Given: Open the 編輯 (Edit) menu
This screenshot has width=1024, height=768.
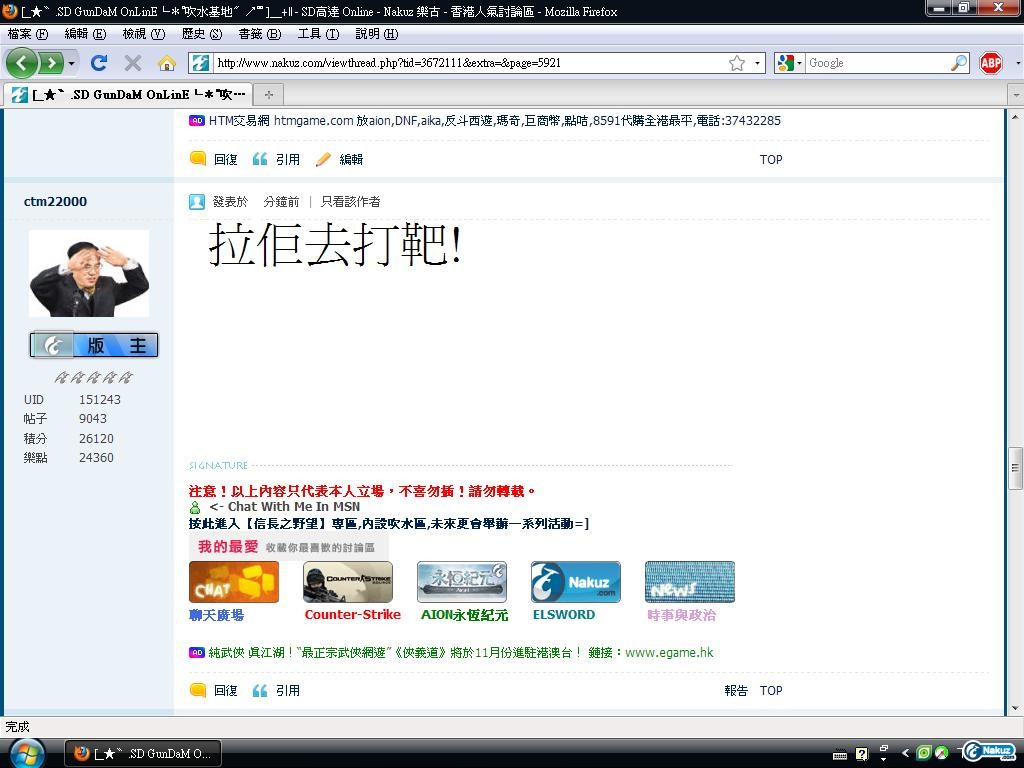Looking at the screenshot, I should click(x=85, y=34).
